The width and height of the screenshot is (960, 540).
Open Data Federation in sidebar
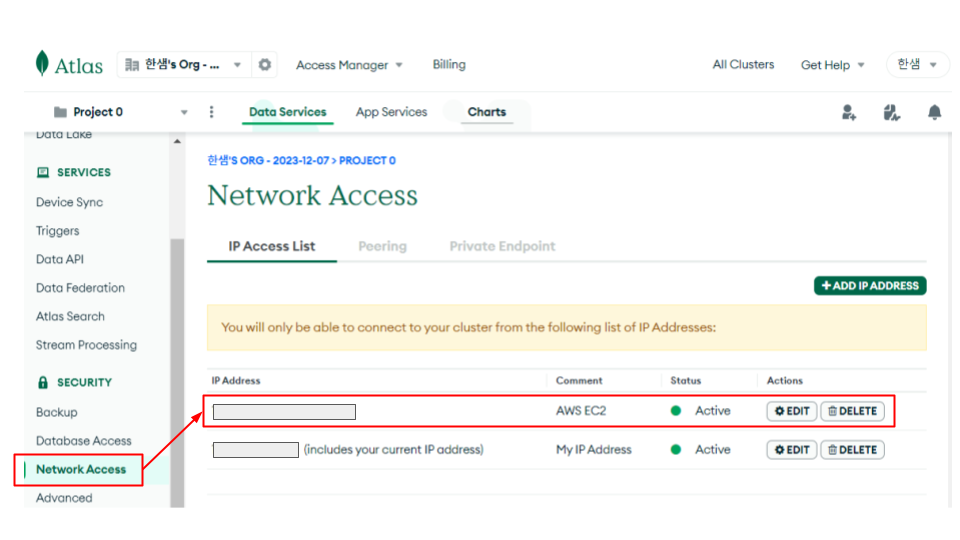[80, 288]
